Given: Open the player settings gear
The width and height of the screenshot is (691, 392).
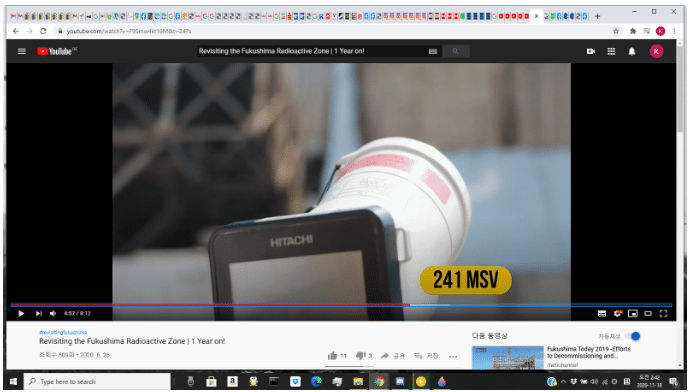Looking at the screenshot, I should 617,313.
